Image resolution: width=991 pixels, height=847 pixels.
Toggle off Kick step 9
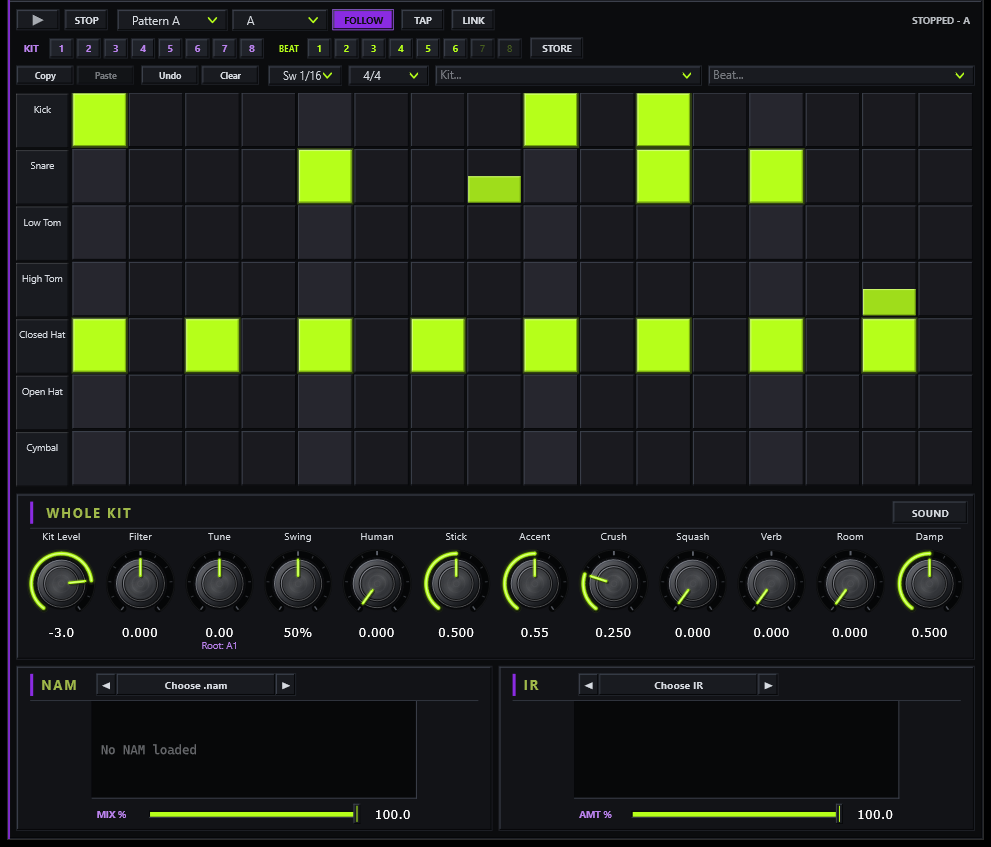550,119
